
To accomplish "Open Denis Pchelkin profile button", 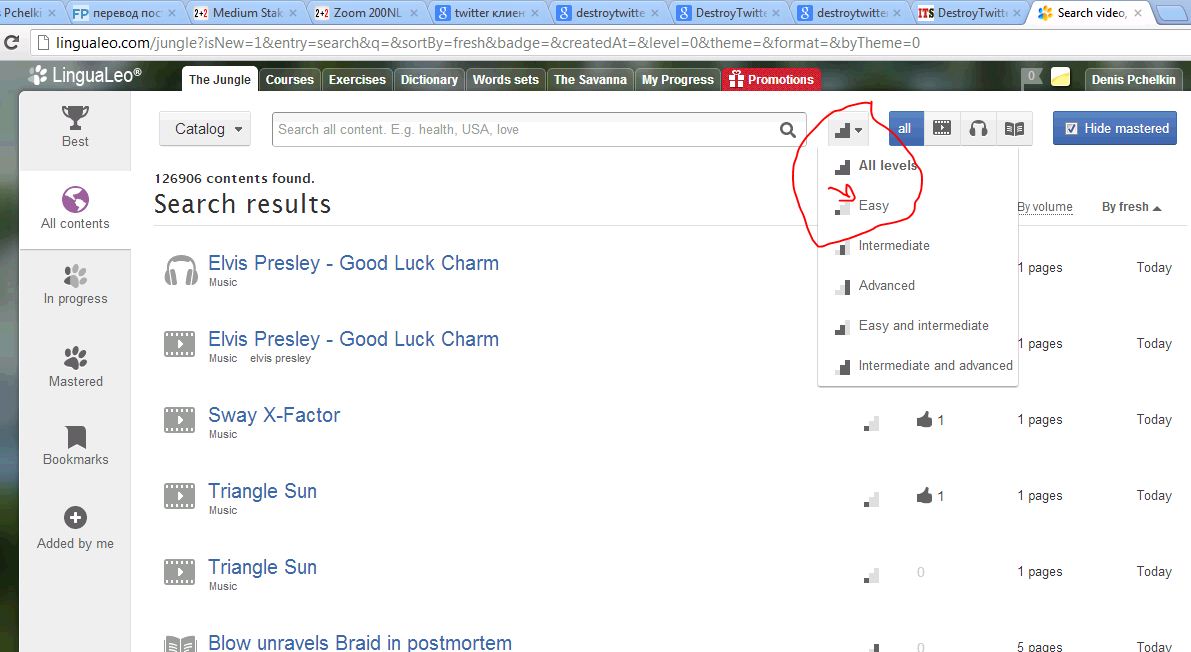I will pyautogui.click(x=1133, y=79).
